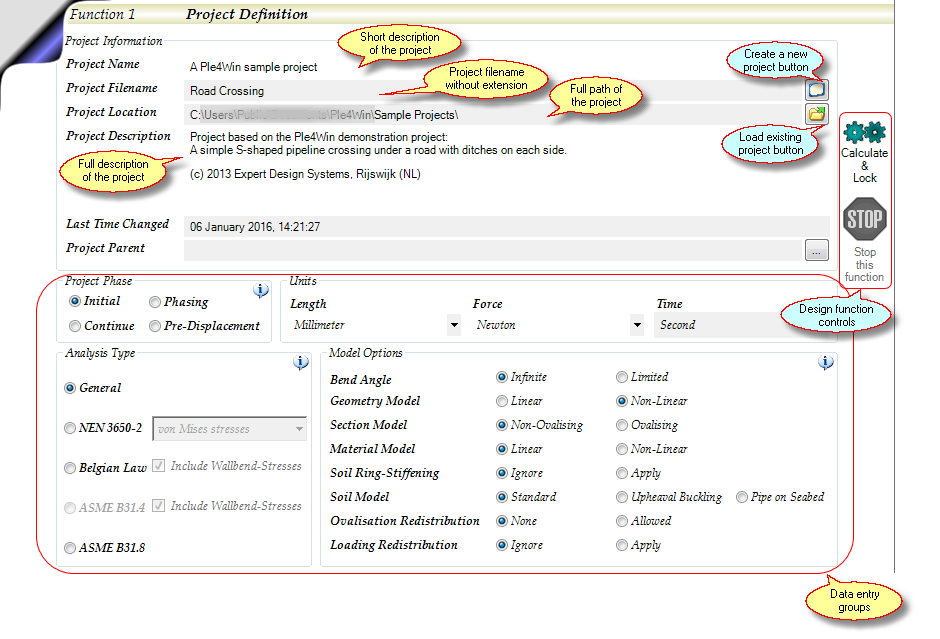The width and height of the screenshot is (940, 639).
Task: Select the Phasing project phase
Action: [x=156, y=302]
